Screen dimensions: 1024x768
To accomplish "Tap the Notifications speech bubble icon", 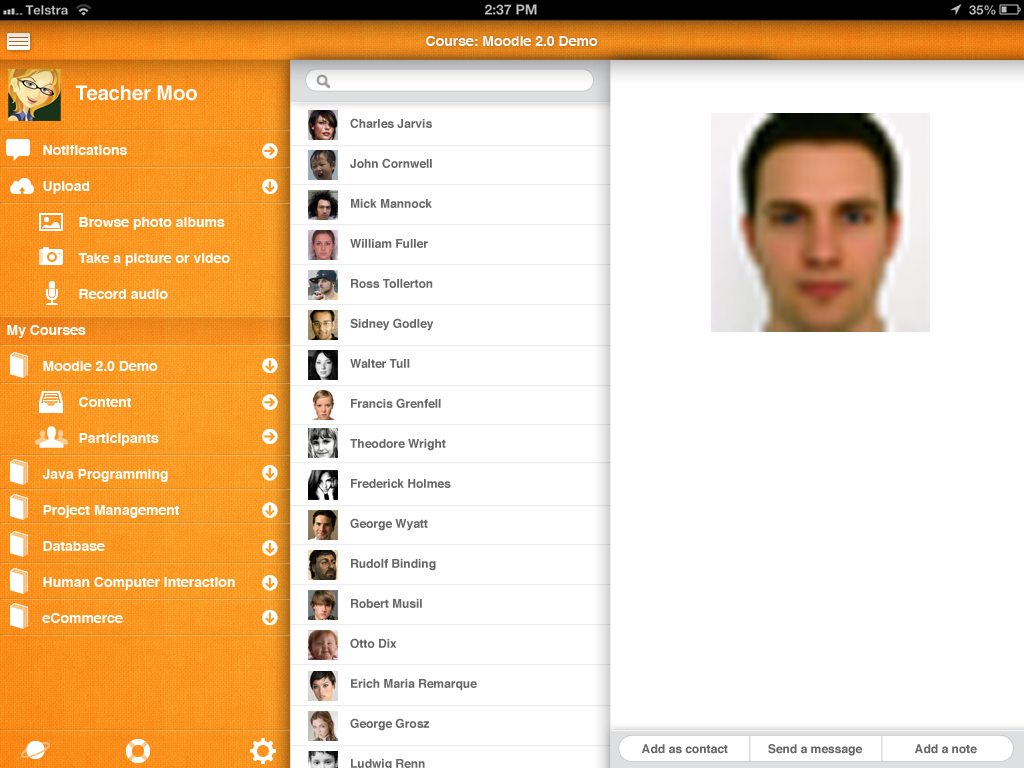I will coord(18,150).
